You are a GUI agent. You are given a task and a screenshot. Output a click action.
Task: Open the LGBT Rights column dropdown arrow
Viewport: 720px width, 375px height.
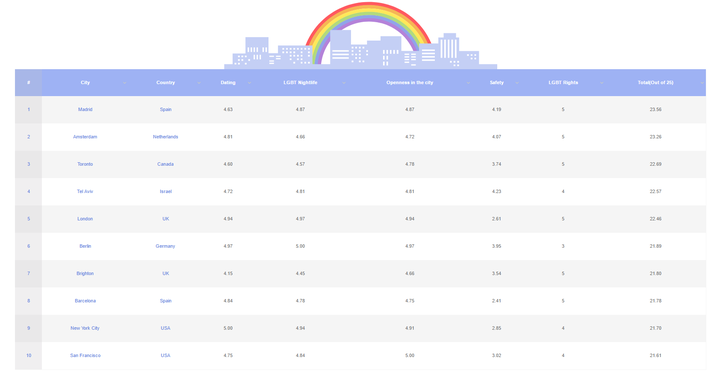coord(601,83)
